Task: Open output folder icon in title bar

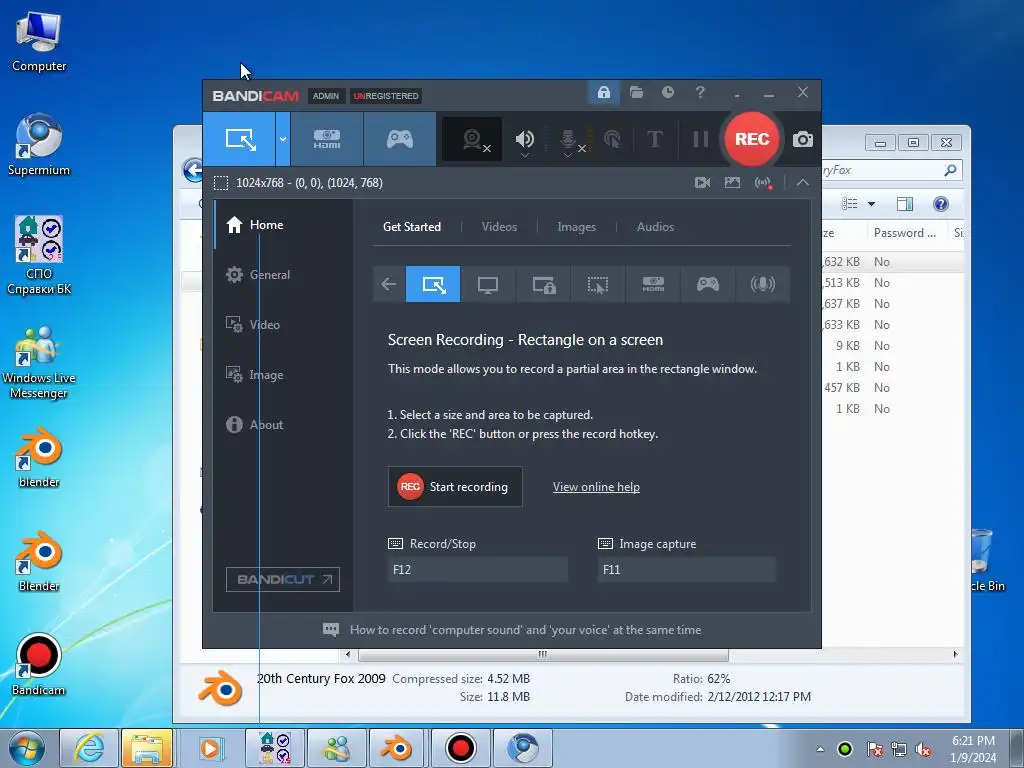Action: [x=636, y=92]
